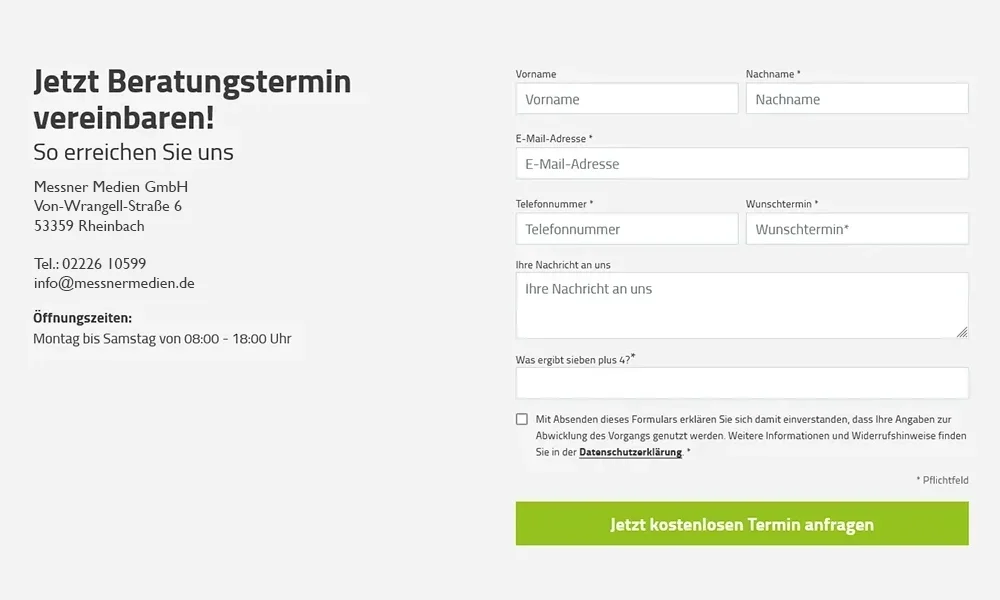
Task: Click the Vorname input field
Action: click(627, 99)
